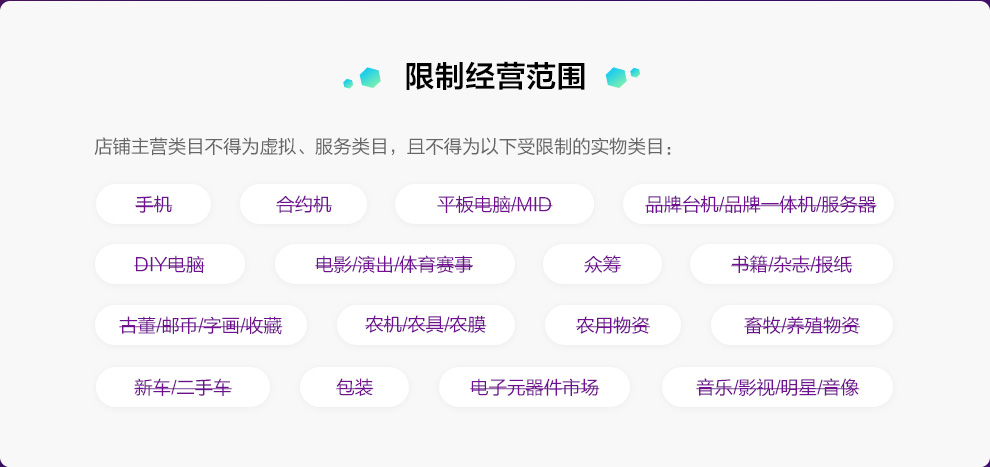Select the 电影/演出/体育赛事 tag
Viewport: 990px width, 467px height.
[394, 265]
